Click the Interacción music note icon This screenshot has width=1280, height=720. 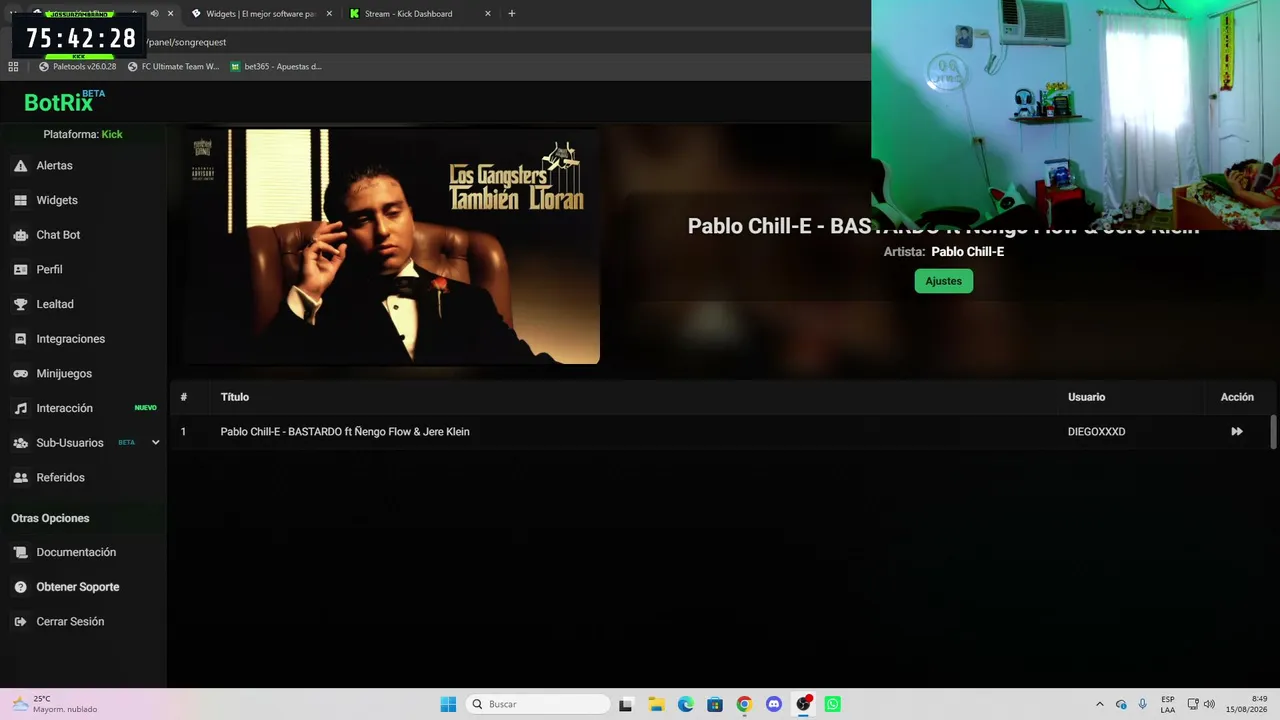coord(20,408)
